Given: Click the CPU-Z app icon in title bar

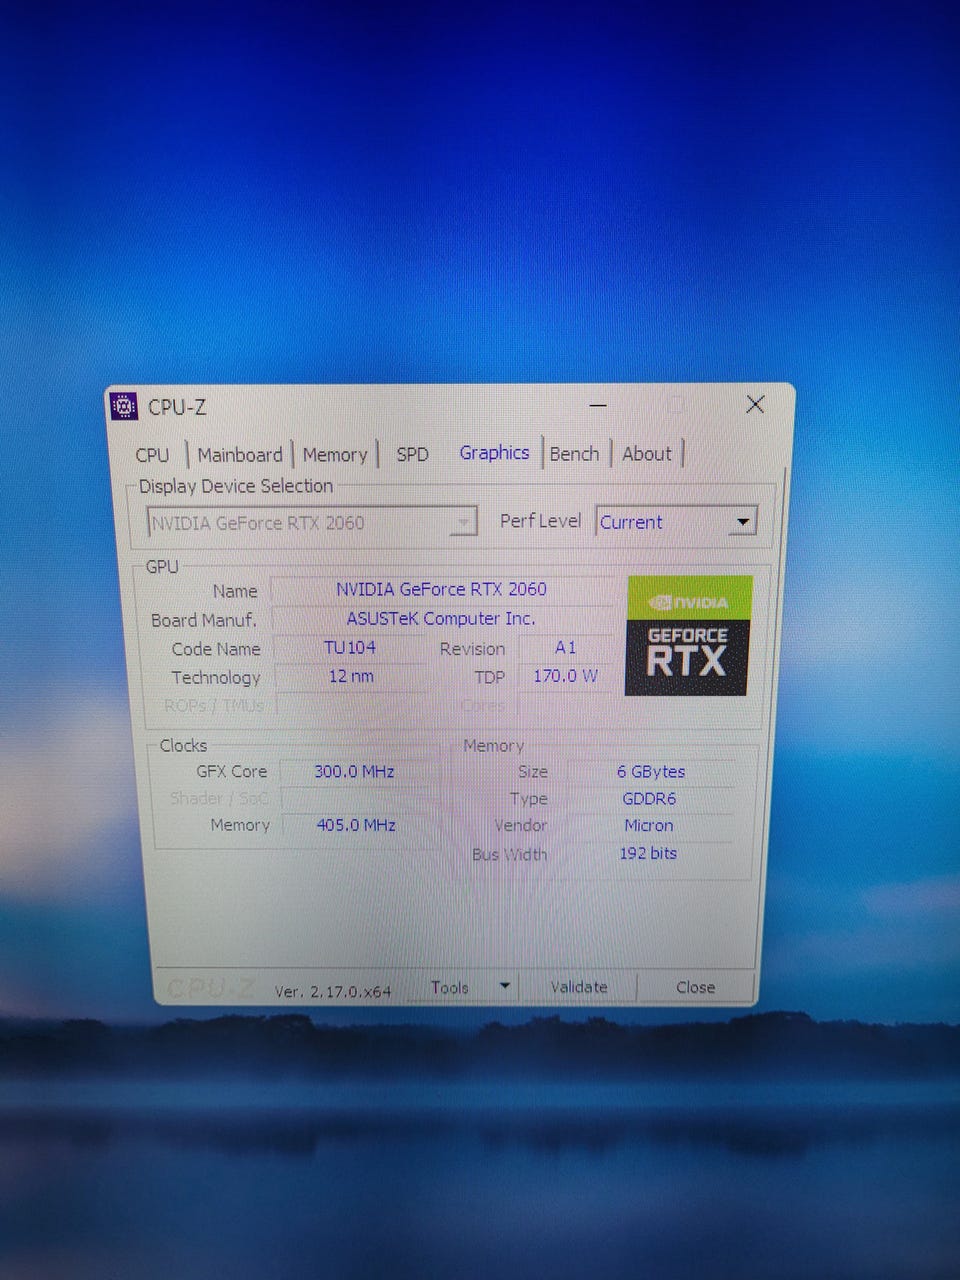Looking at the screenshot, I should coord(123,406).
